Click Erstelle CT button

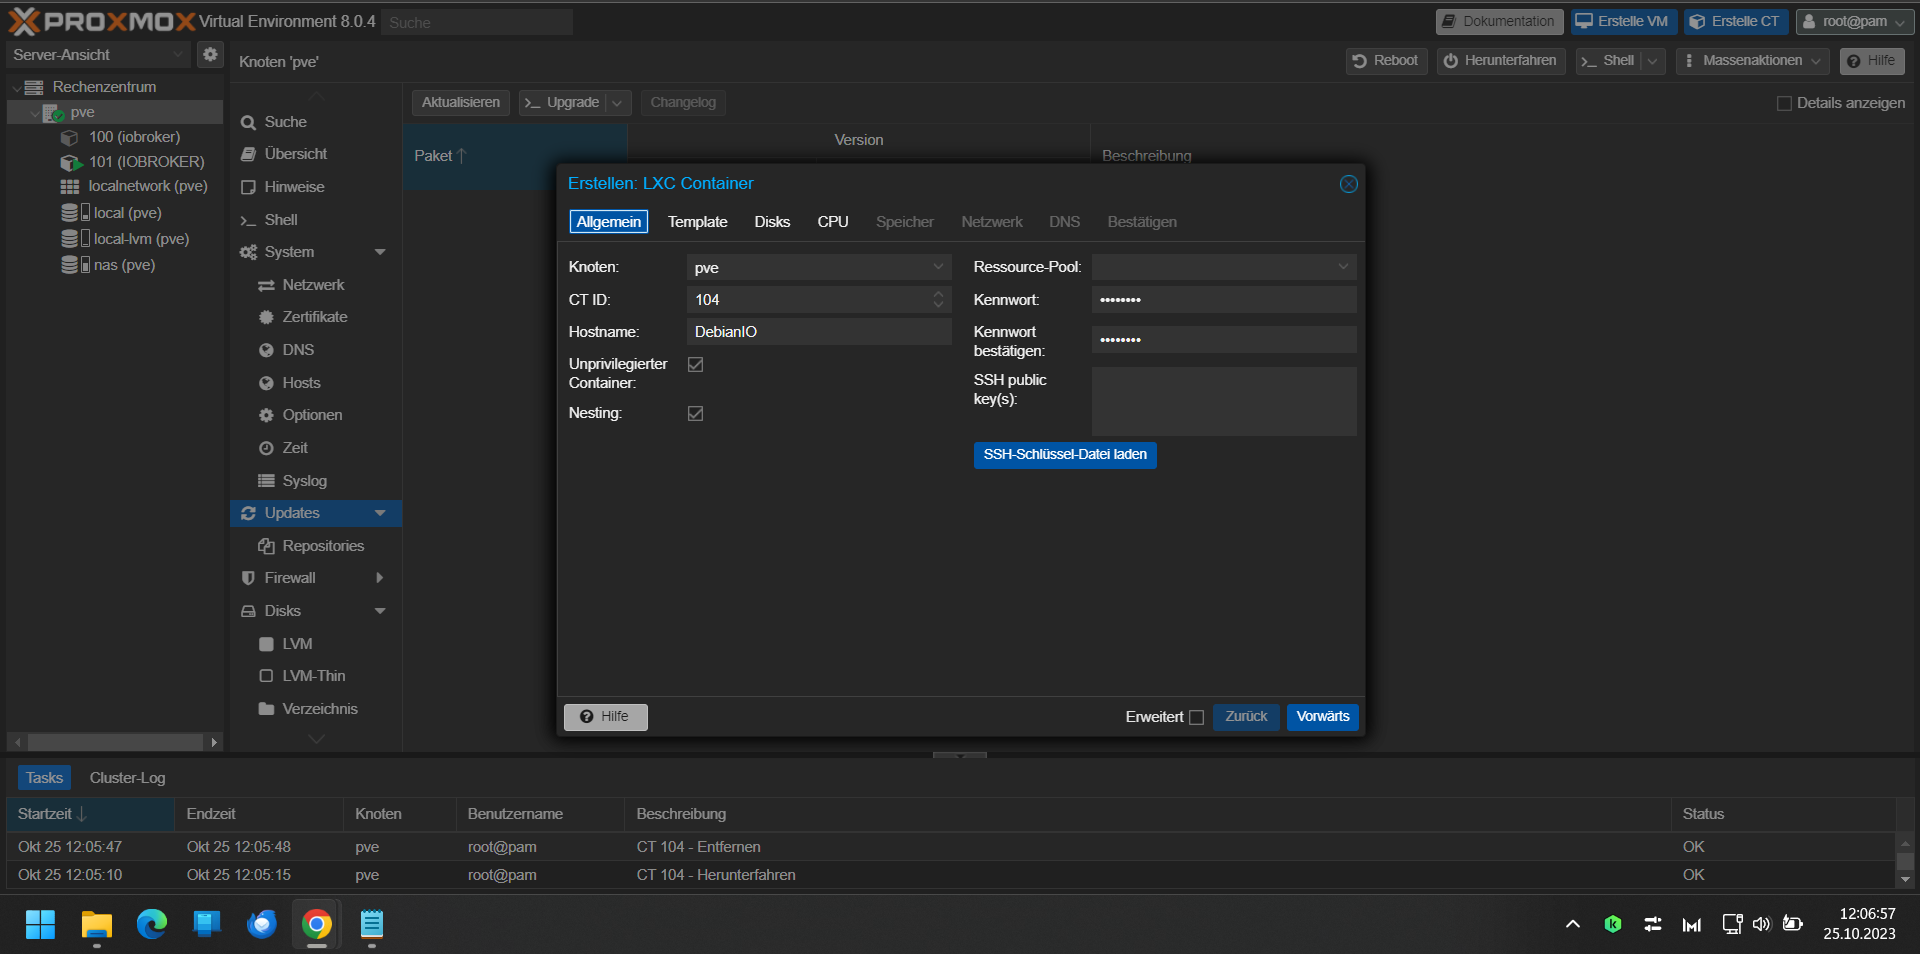[1736, 21]
